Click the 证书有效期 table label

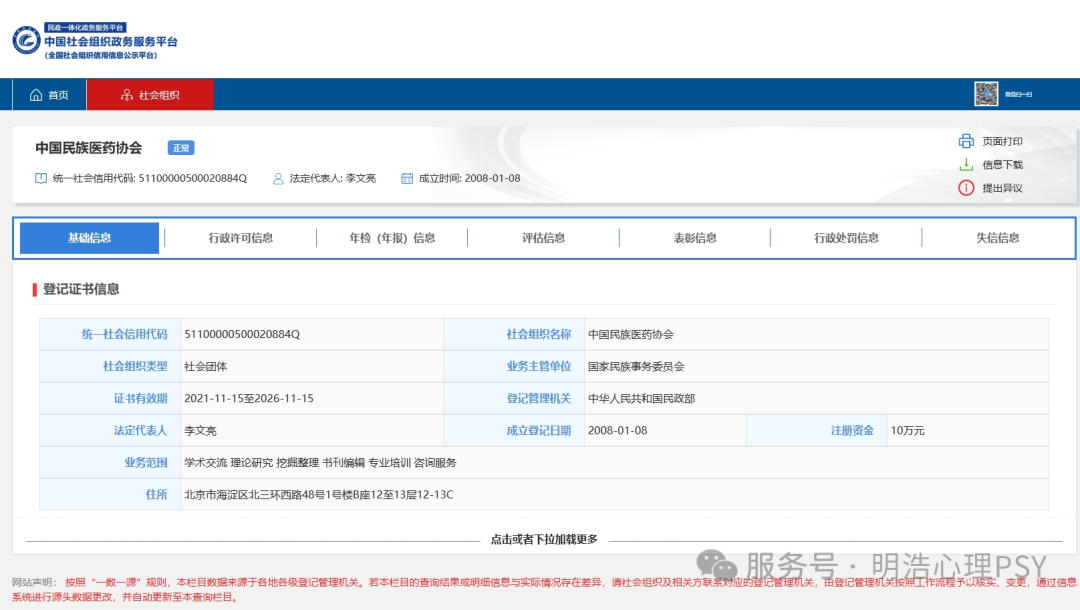pyautogui.click(x=141, y=398)
